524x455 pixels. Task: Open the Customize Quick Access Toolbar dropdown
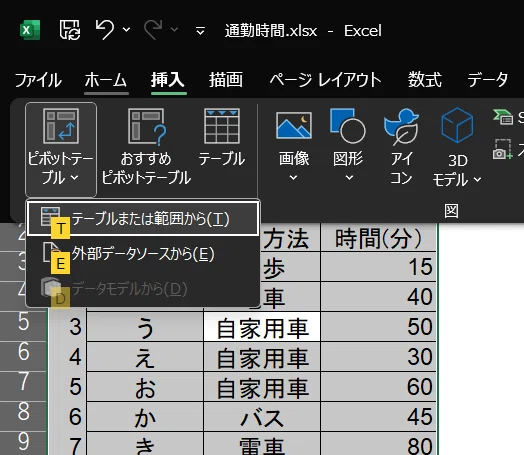click(200, 31)
